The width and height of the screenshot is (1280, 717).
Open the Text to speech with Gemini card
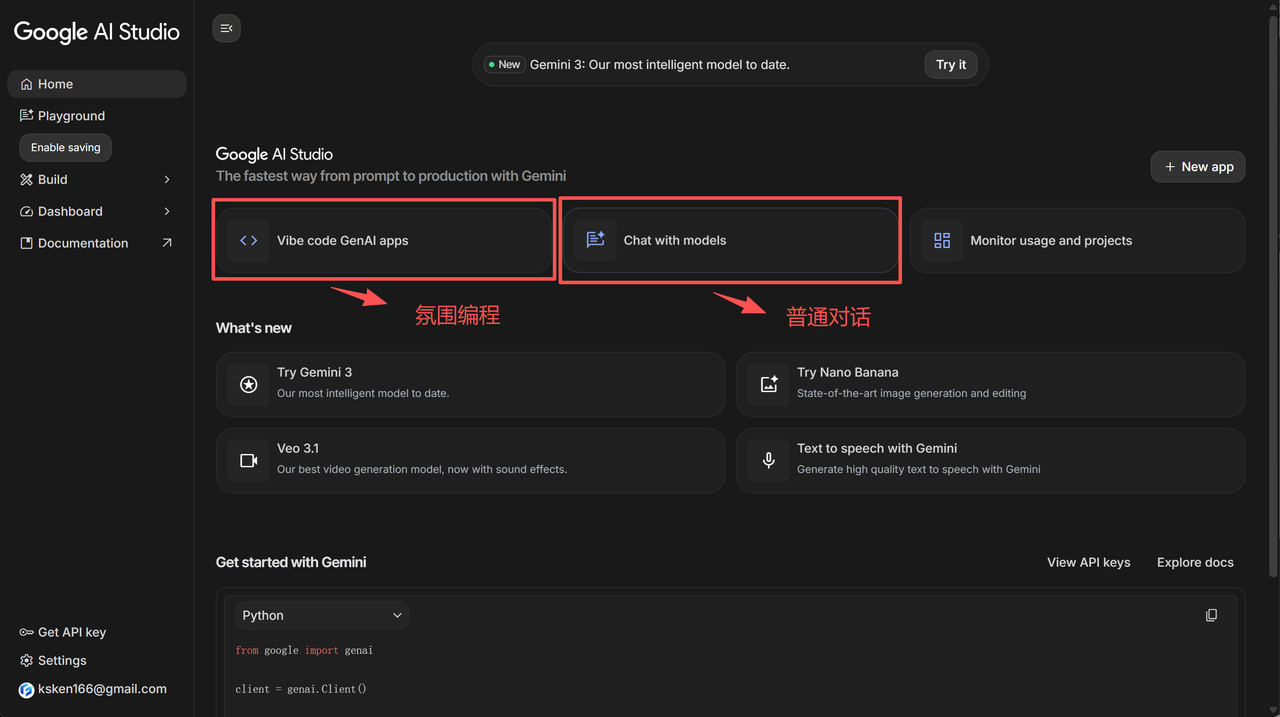[x=990, y=460]
